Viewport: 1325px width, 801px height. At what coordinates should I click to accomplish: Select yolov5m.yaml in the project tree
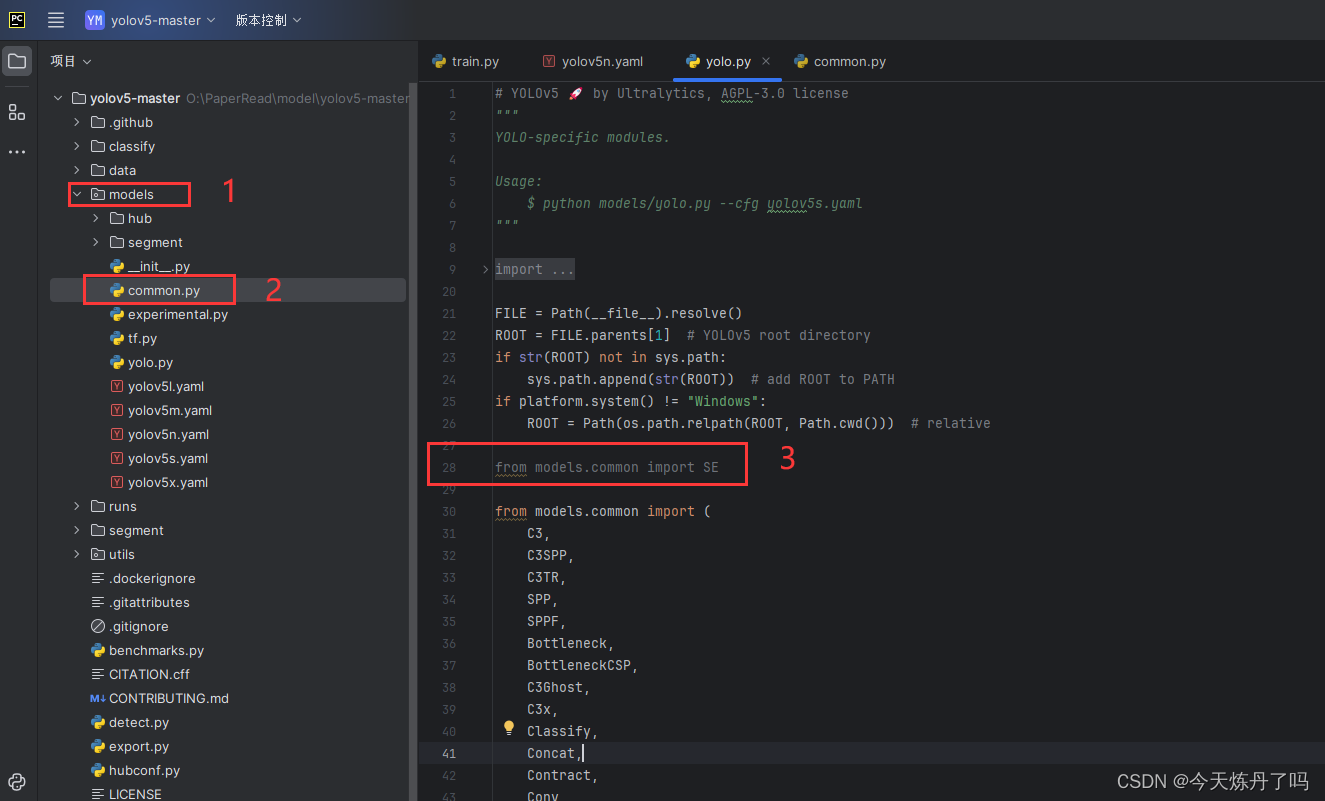pyautogui.click(x=161, y=410)
